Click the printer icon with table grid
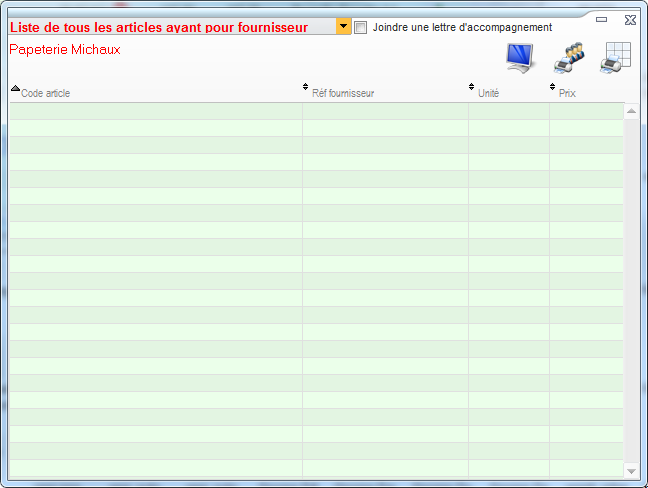648x488 pixels. (x=615, y=58)
